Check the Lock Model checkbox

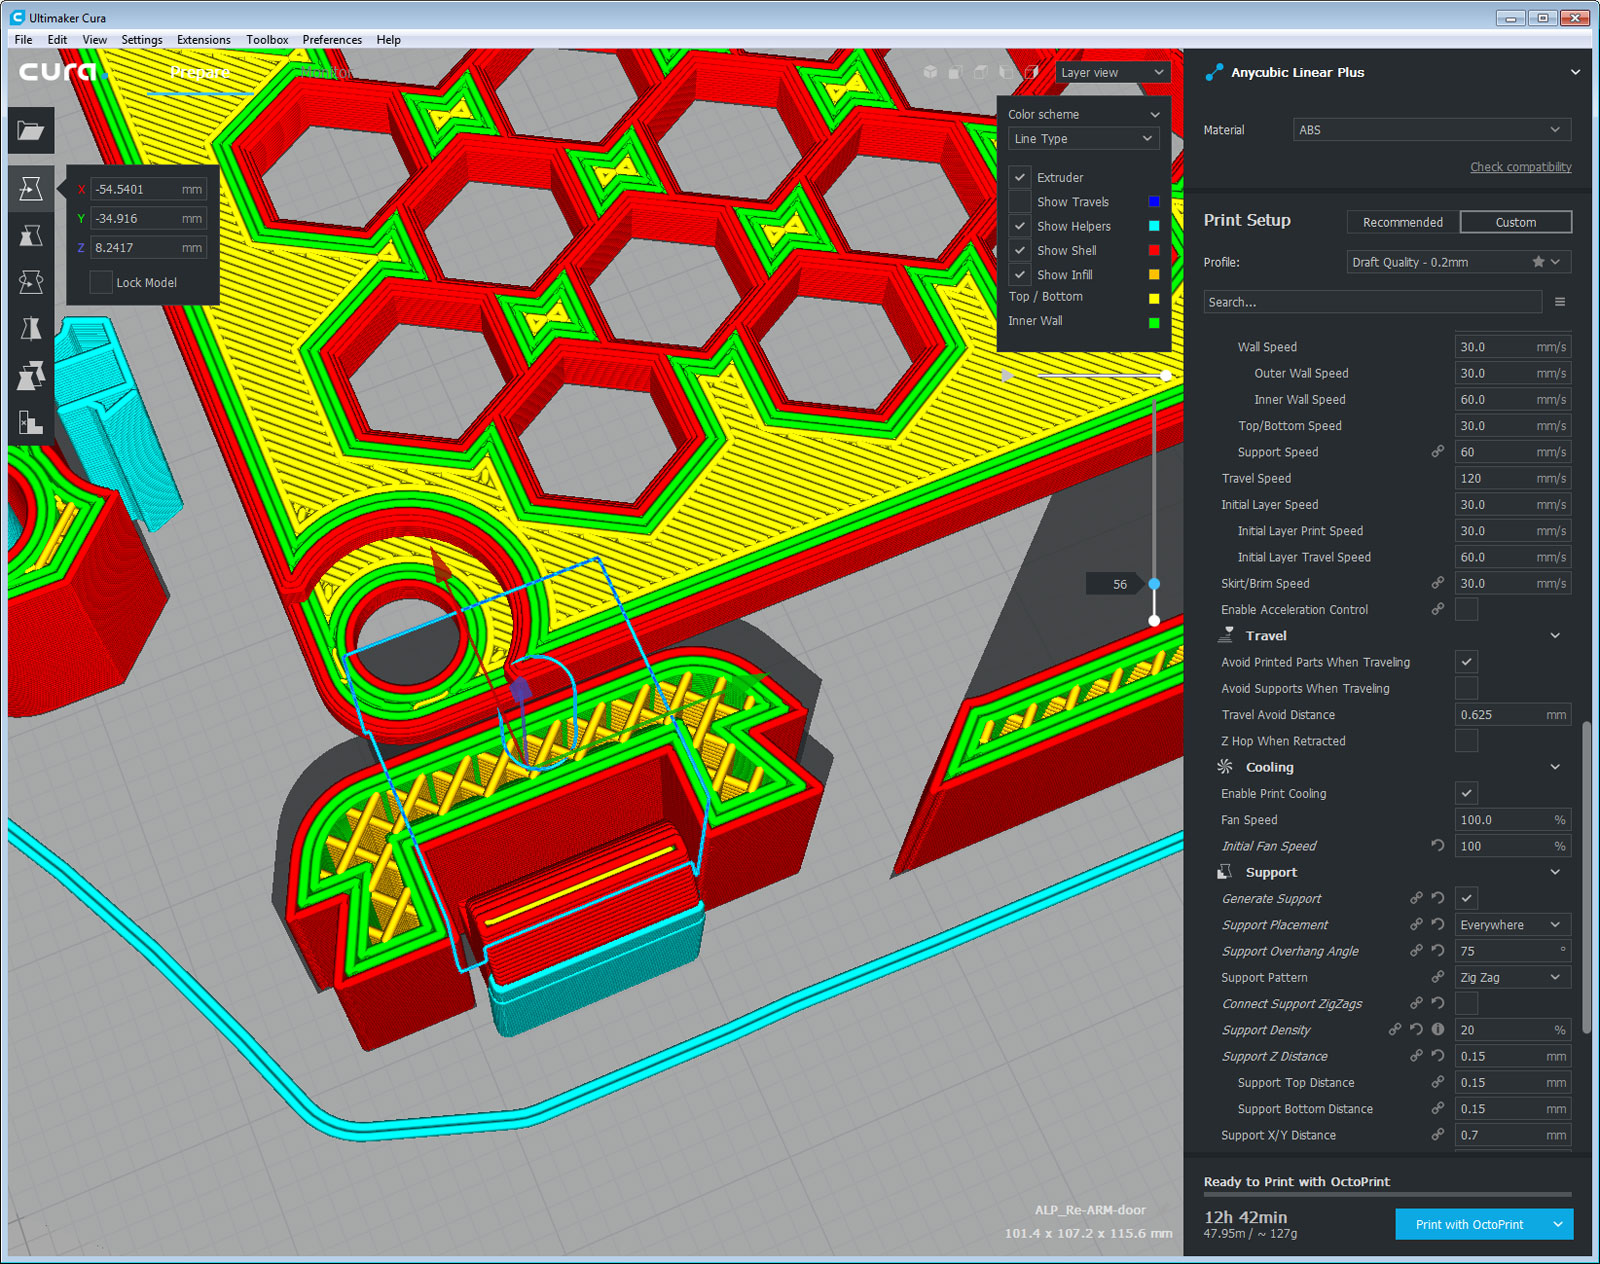pos(101,282)
